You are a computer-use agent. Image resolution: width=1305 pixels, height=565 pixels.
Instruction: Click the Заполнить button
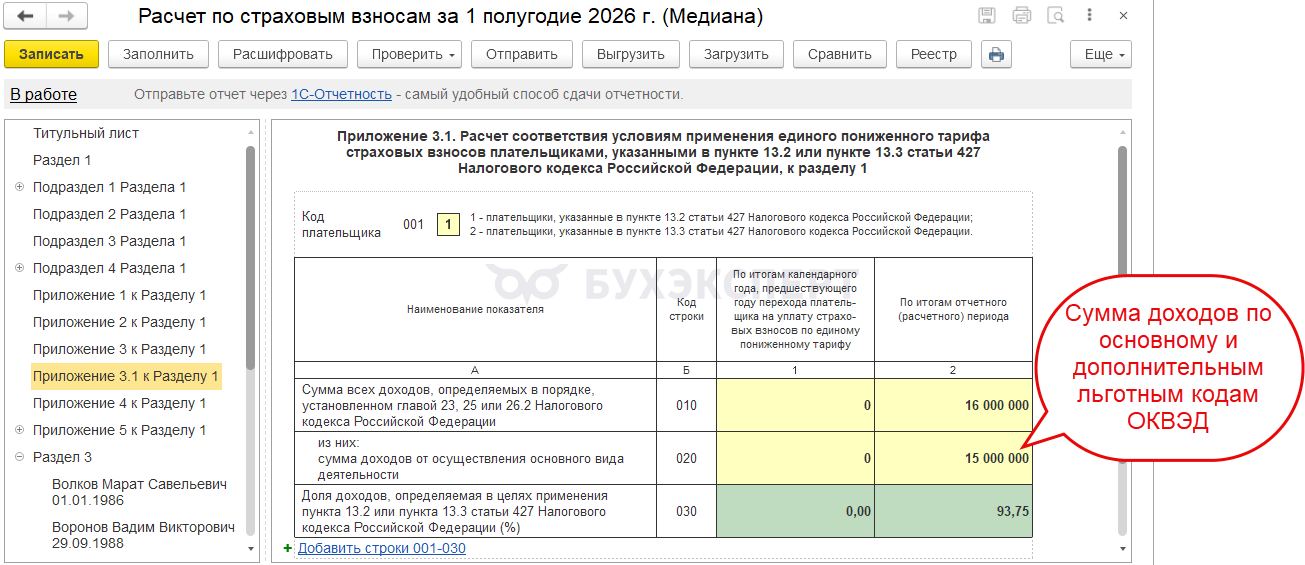point(158,54)
